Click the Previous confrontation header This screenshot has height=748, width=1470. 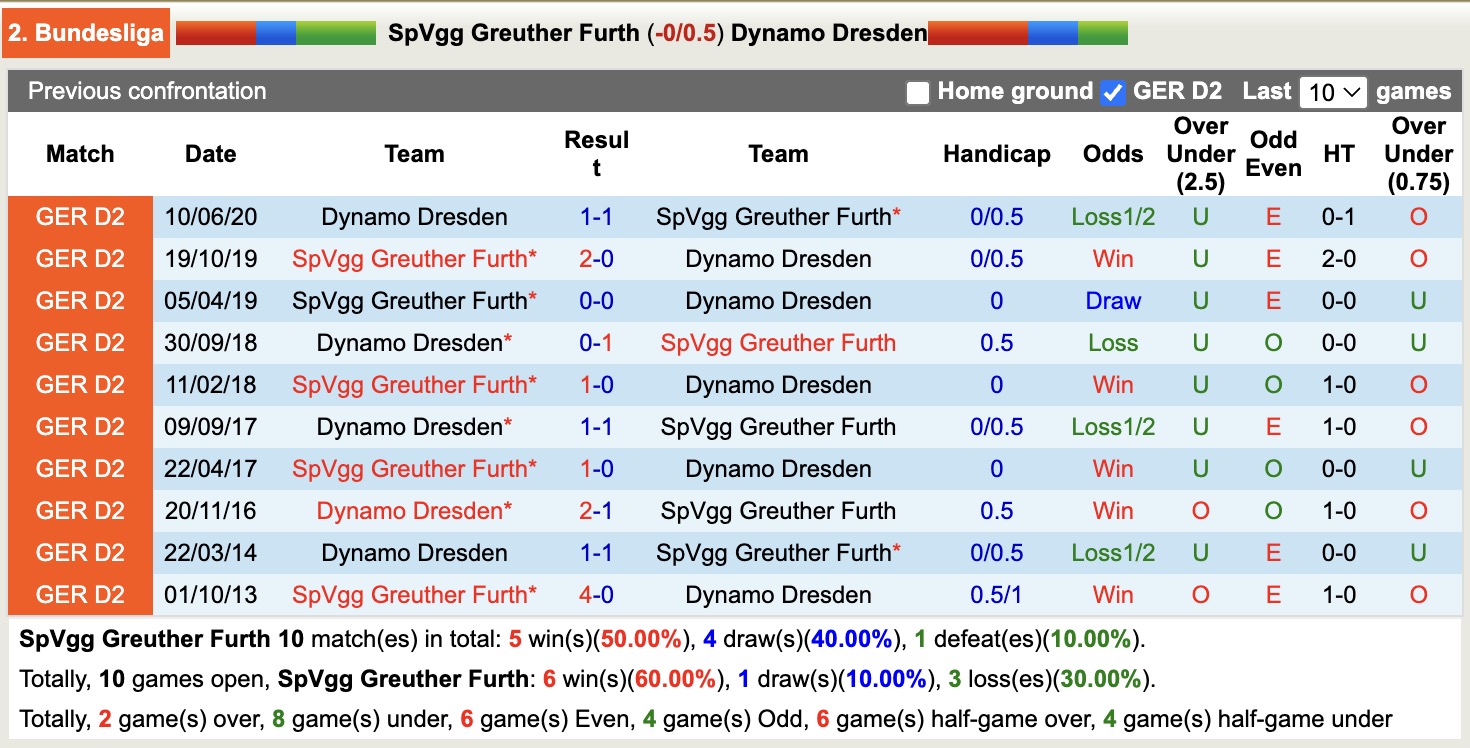(x=146, y=91)
